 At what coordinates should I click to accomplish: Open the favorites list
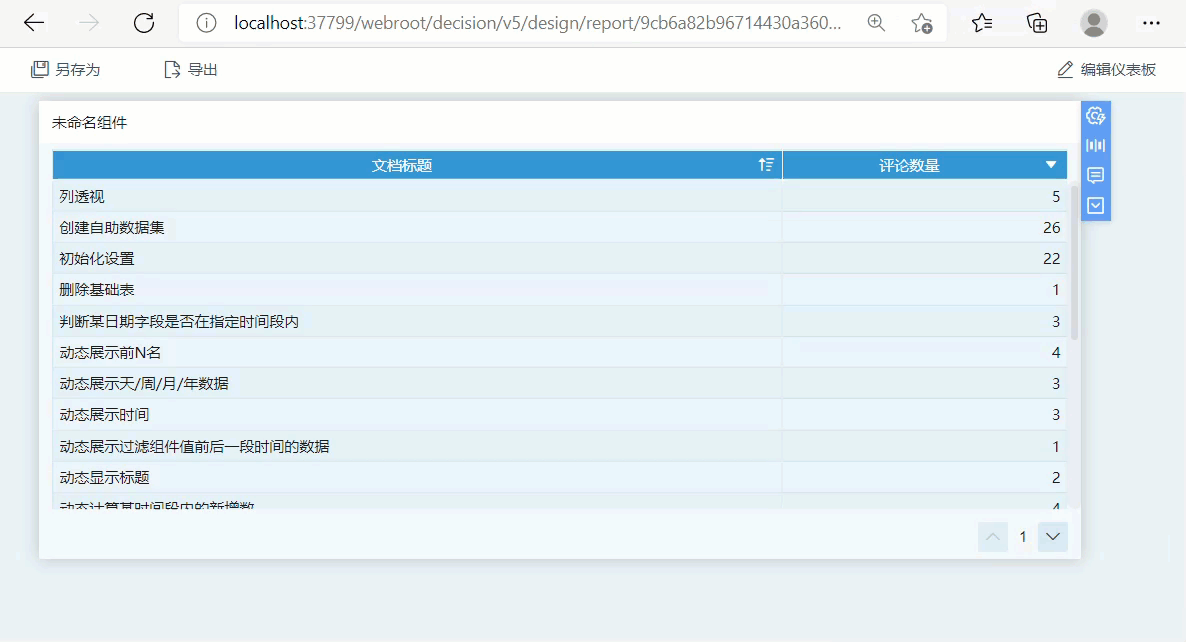pos(982,23)
